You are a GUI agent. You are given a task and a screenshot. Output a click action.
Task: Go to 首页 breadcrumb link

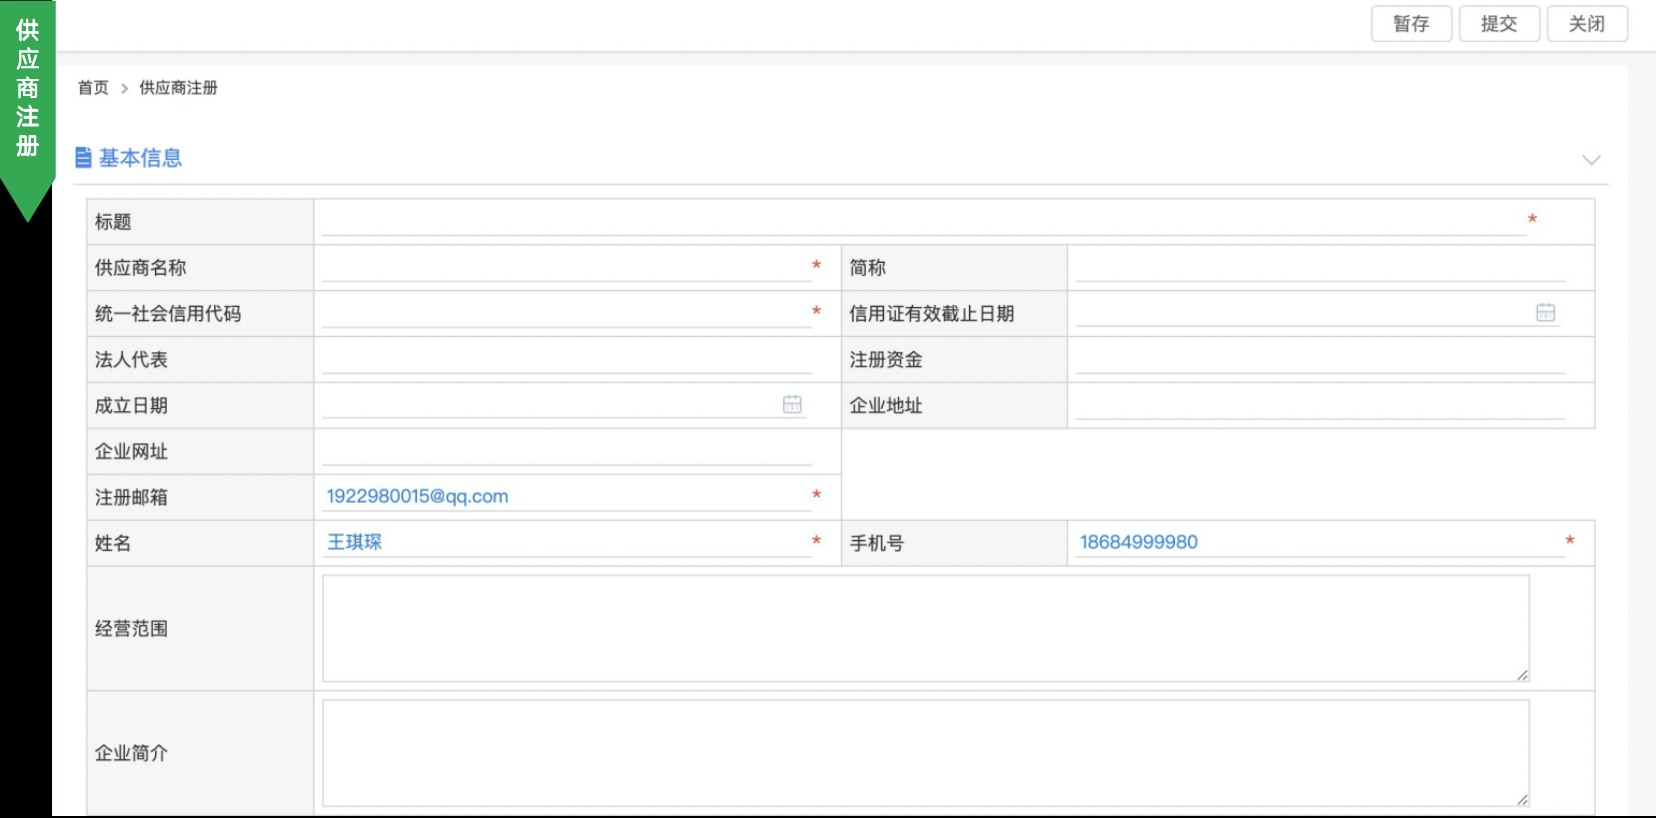point(93,88)
